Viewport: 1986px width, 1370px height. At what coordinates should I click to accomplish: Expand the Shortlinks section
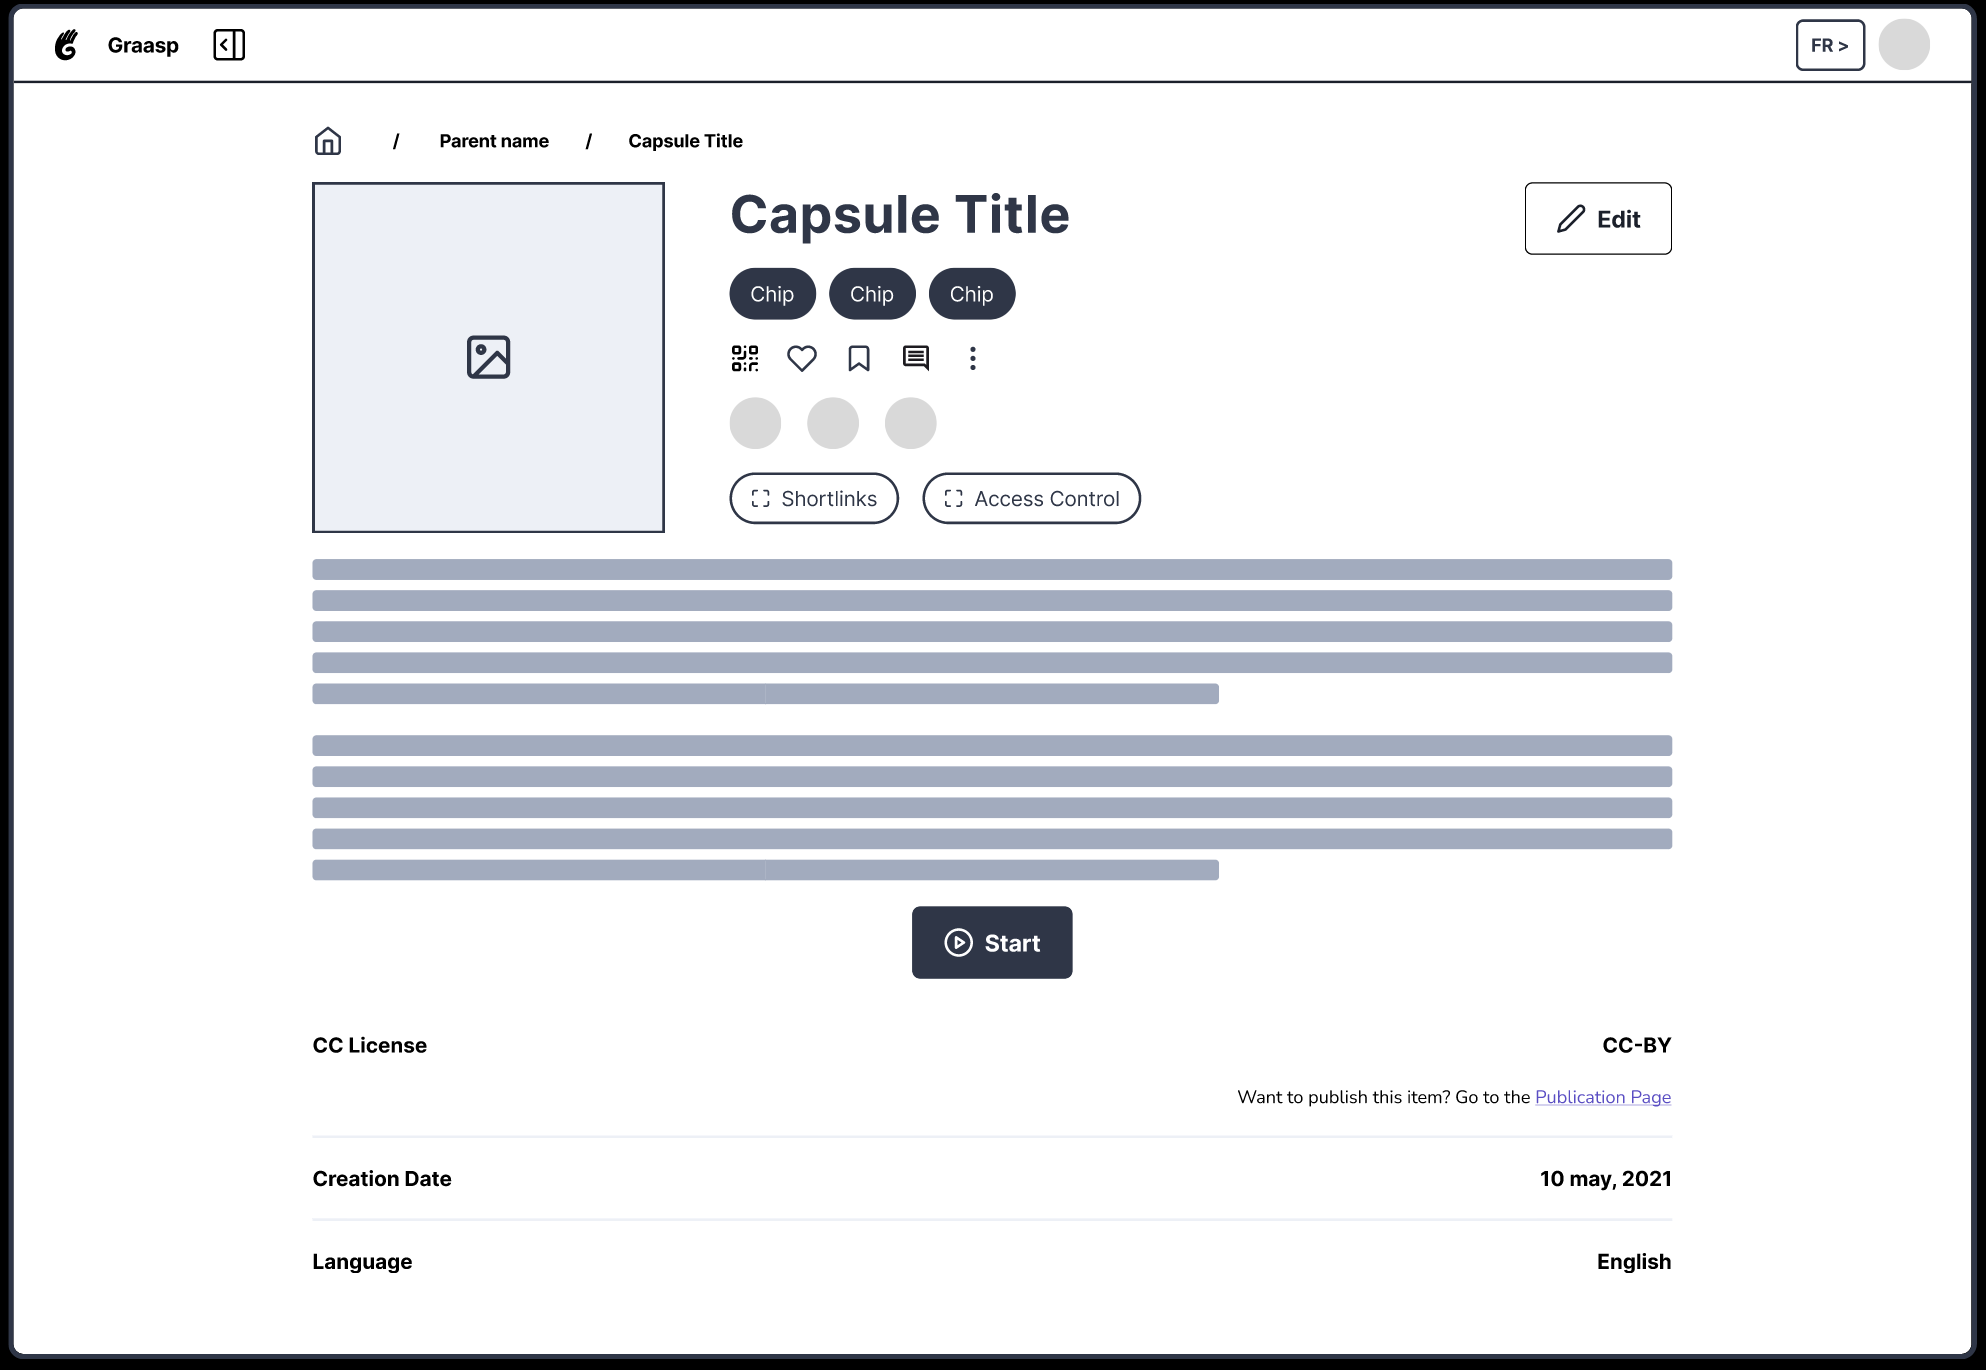click(813, 498)
